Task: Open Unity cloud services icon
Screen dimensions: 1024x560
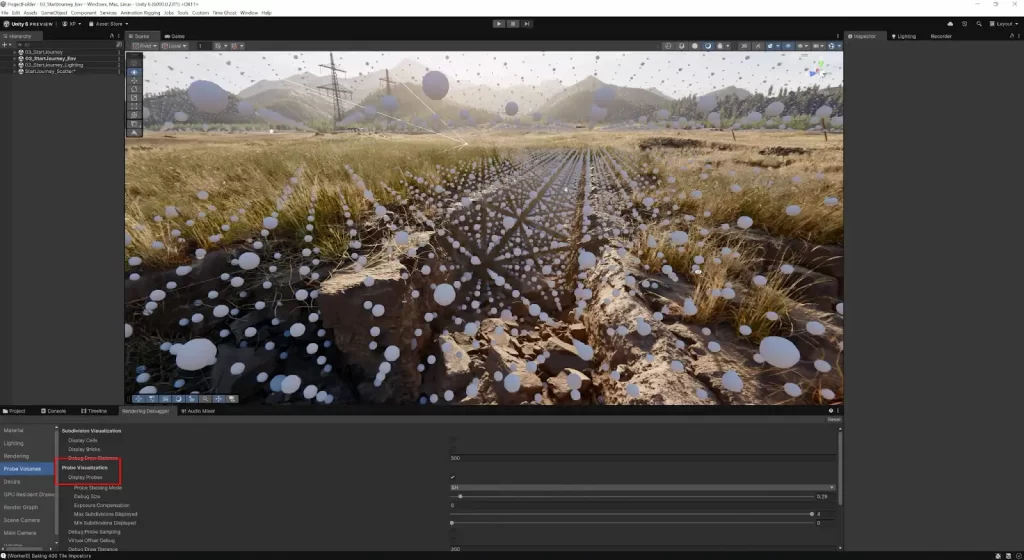Action: [x=949, y=23]
